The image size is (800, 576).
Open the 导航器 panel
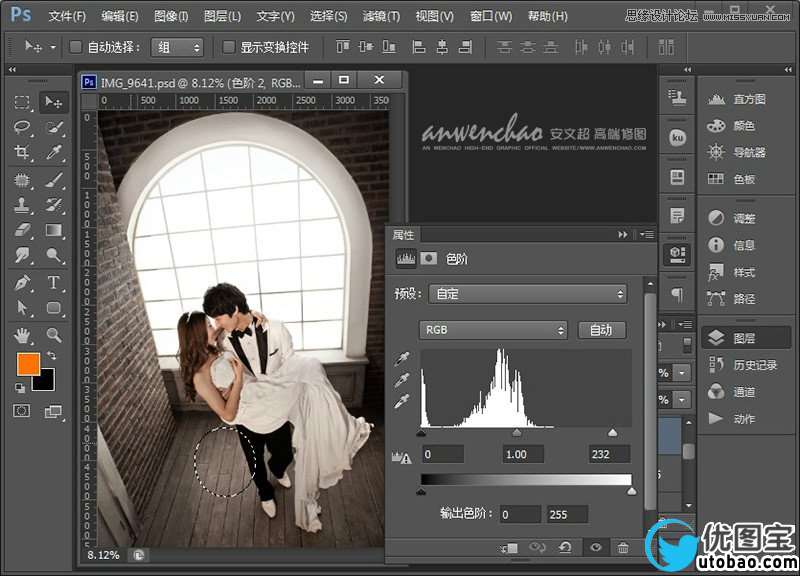736,152
